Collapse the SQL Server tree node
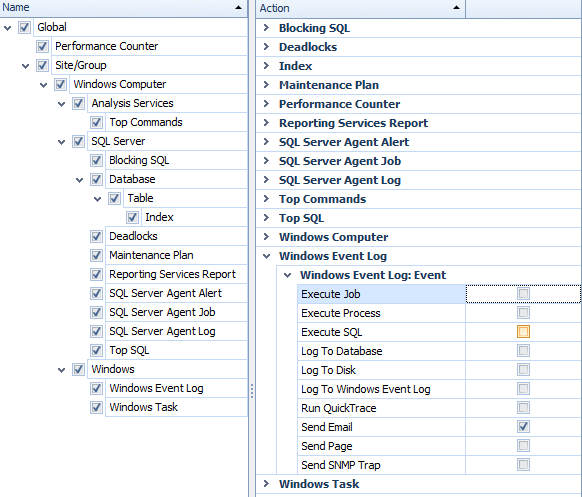The image size is (582, 497). click(x=62, y=142)
